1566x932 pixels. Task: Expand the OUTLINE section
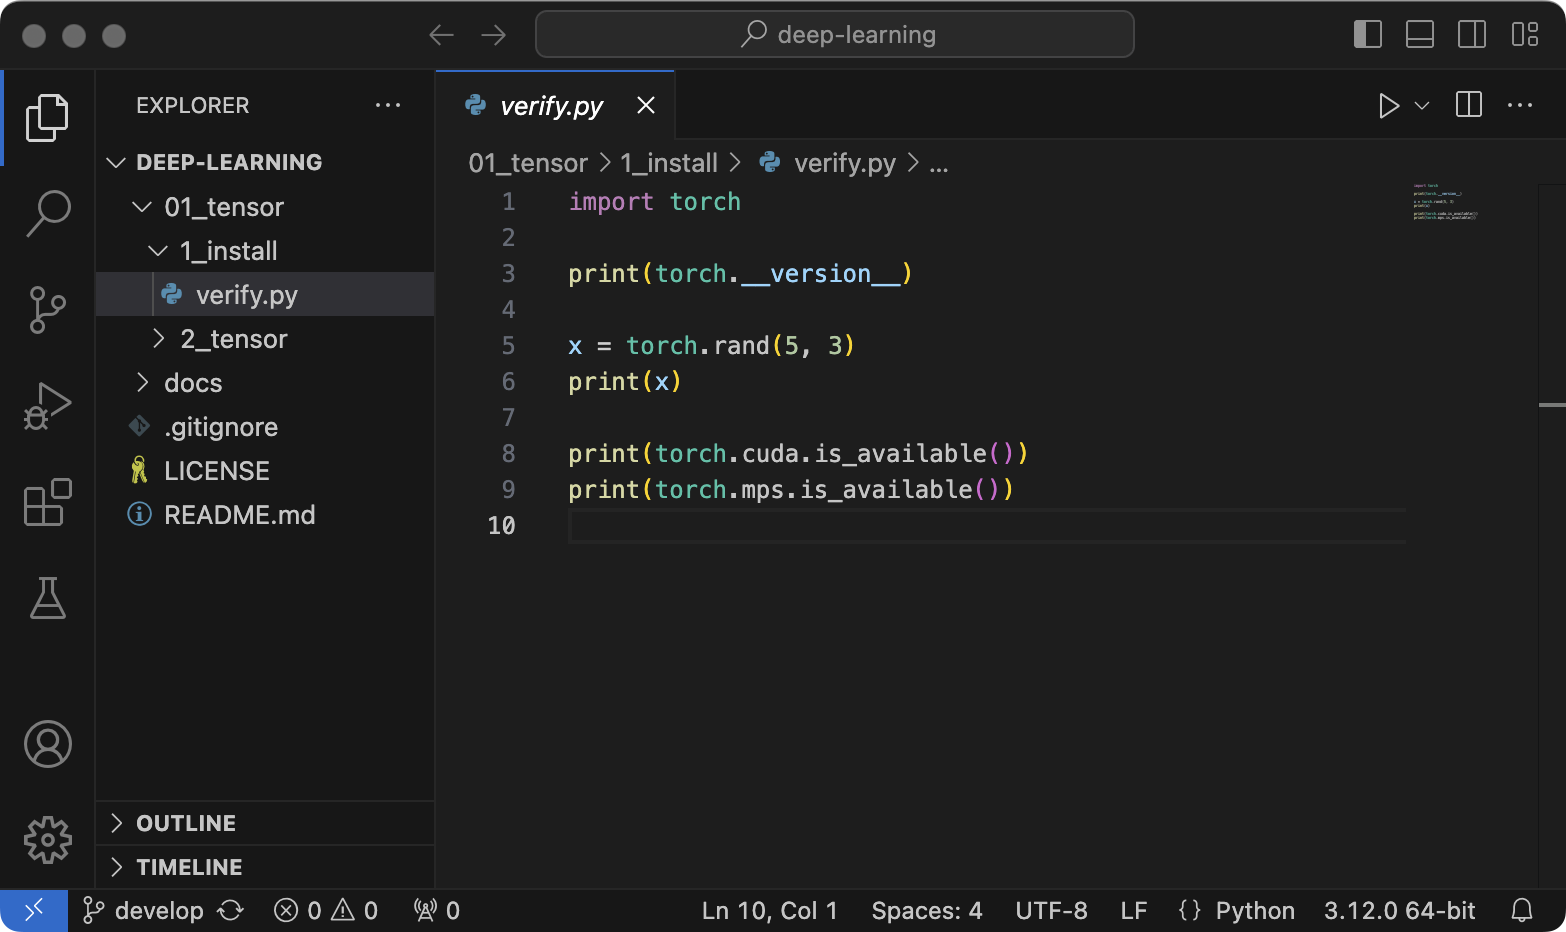265,823
